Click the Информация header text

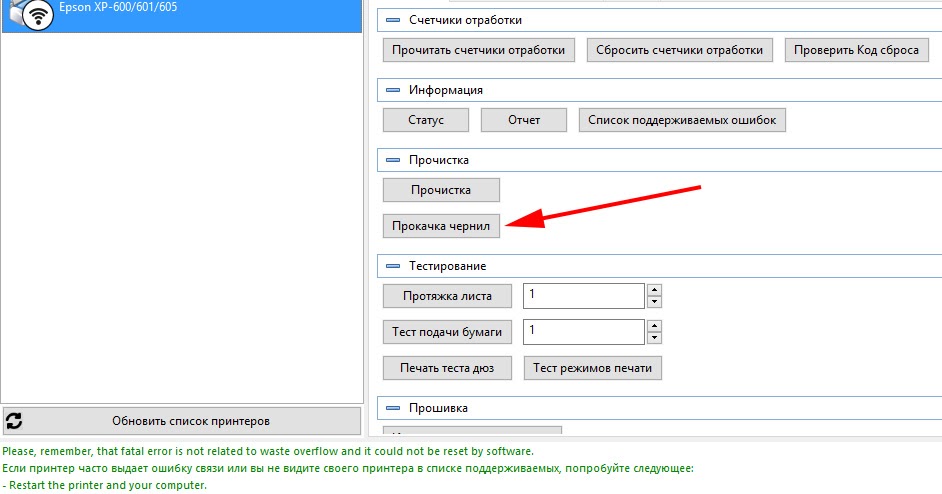[x=446, y=90]
